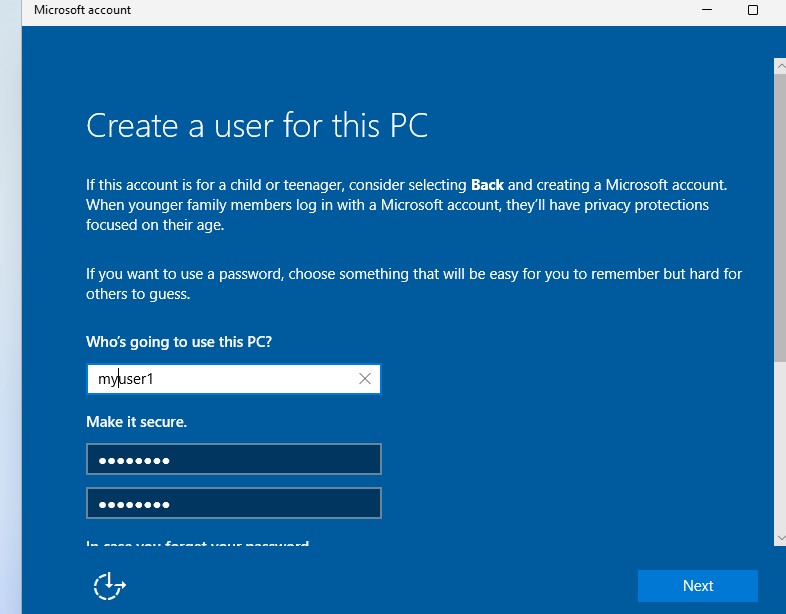The width and height of the screenshot is (786, 614).
Task: Click the Microsoft account title bar text
Action: point(82,10)
